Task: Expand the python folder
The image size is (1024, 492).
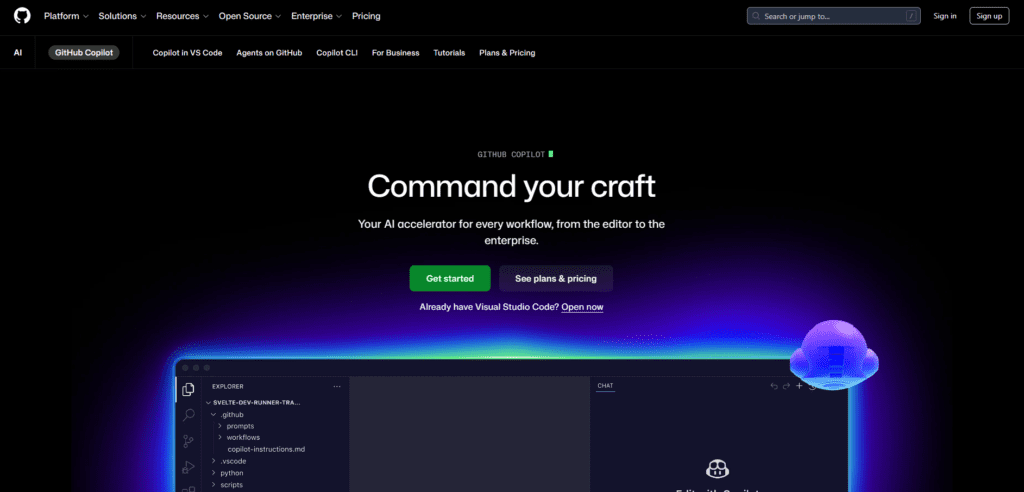Action: pos(227,472)
